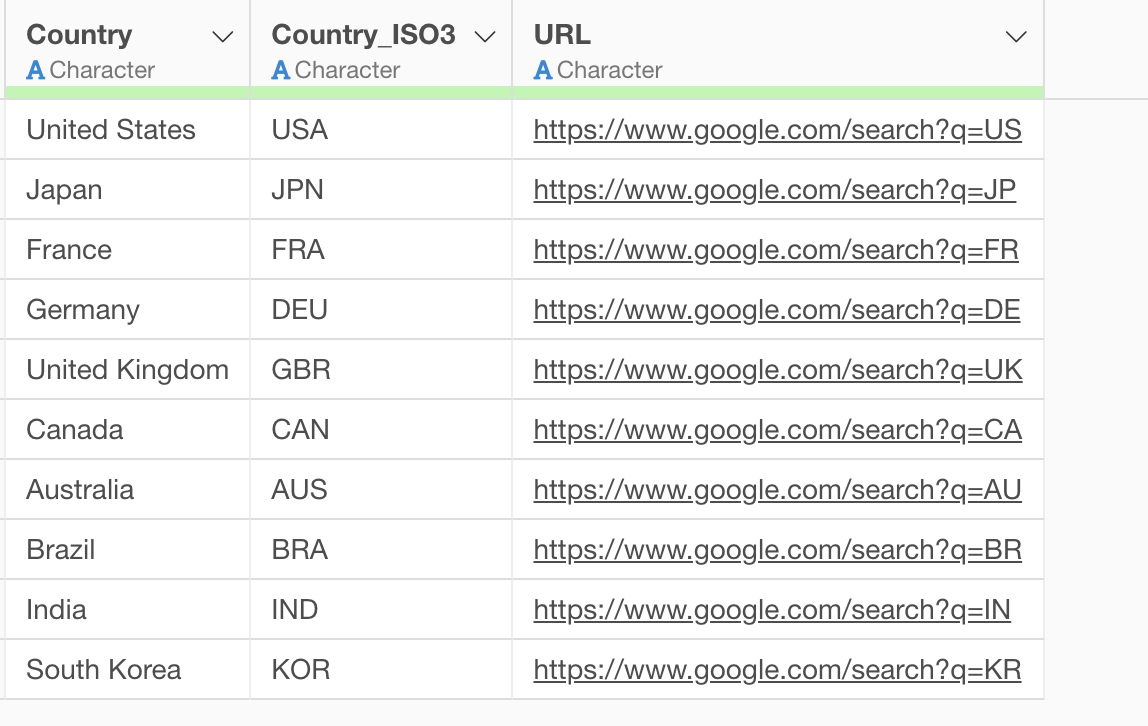Open the URL column dropdown chevron
1148x726 pixels.
pos(1016,37)
